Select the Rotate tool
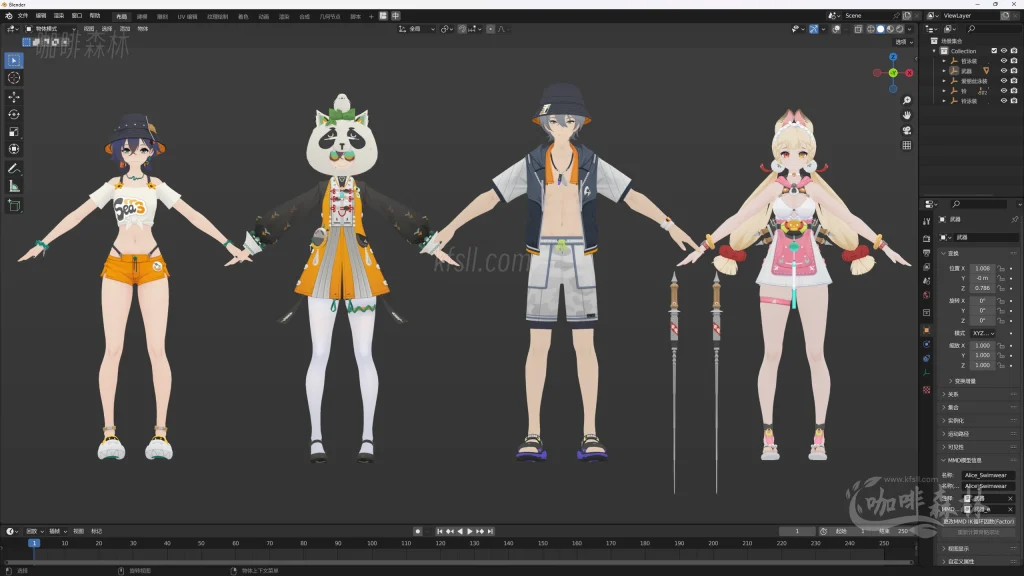 (x=14, y=114)
